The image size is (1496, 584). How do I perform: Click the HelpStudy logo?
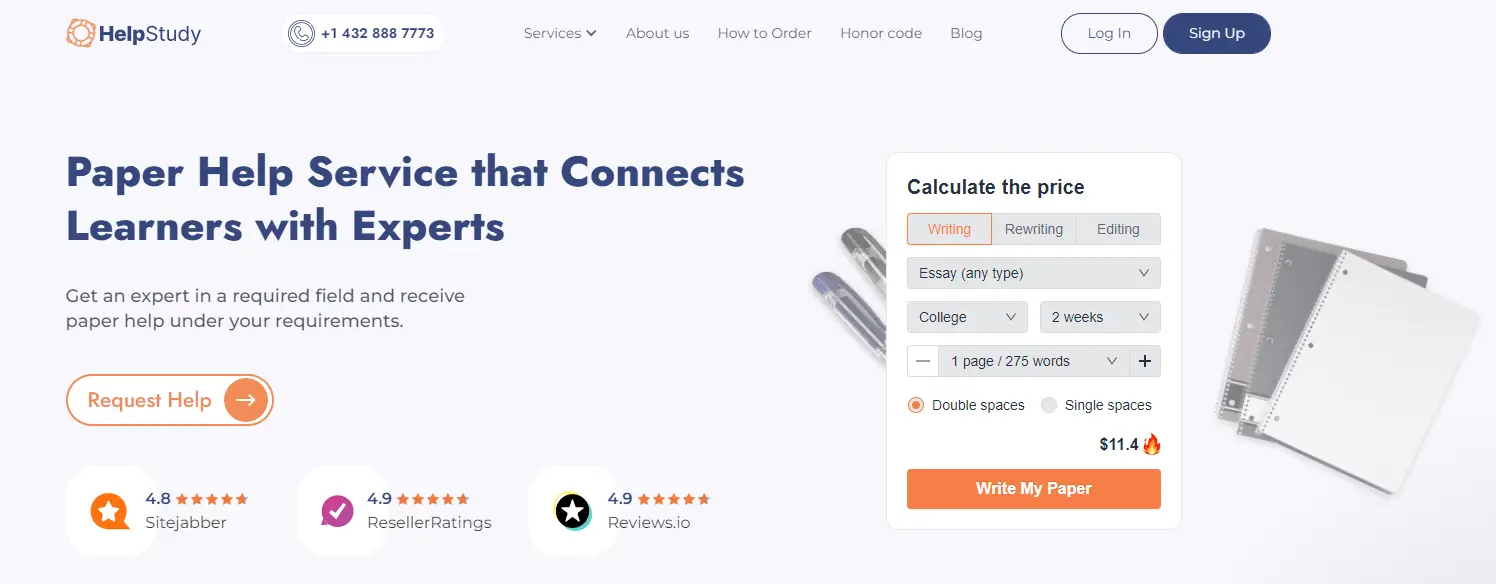(133, 32)
